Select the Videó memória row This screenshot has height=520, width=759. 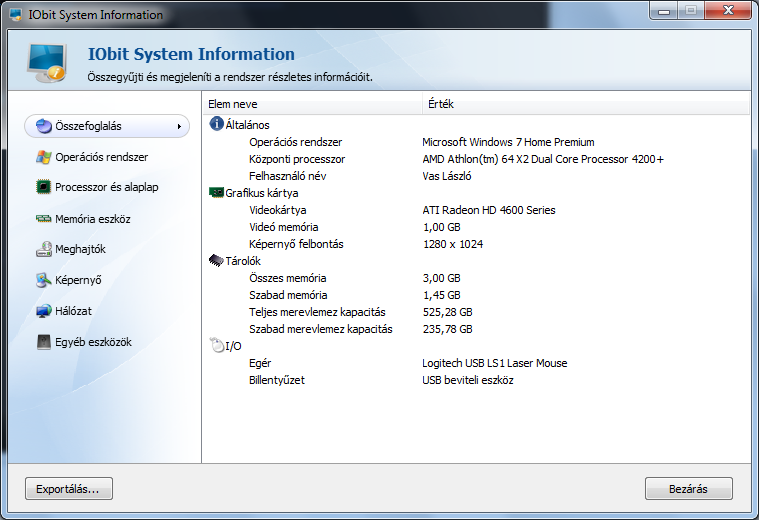(476, 227)
